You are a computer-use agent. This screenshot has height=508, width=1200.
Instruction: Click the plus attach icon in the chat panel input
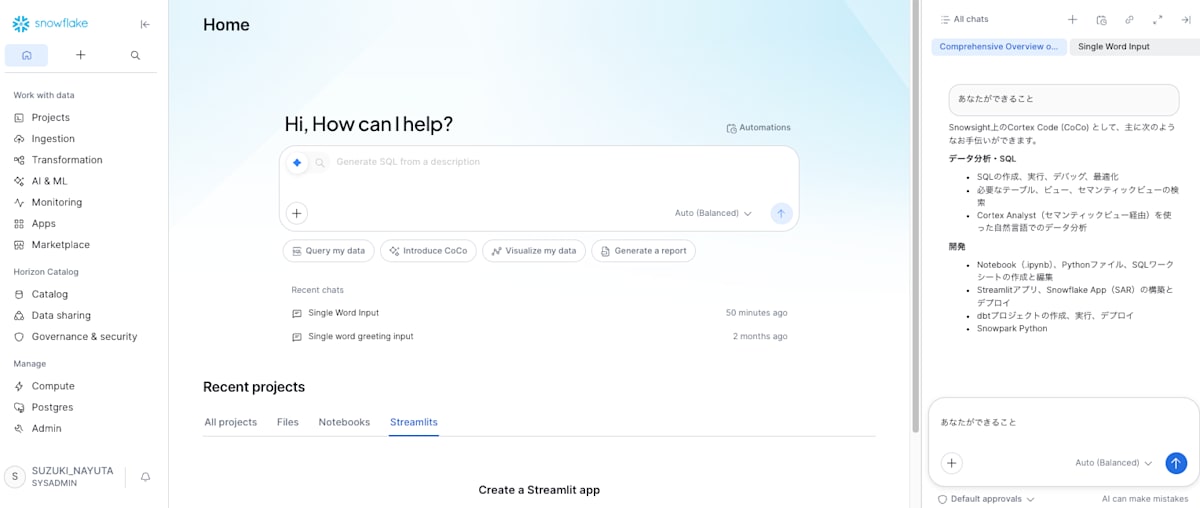(952, 463)
